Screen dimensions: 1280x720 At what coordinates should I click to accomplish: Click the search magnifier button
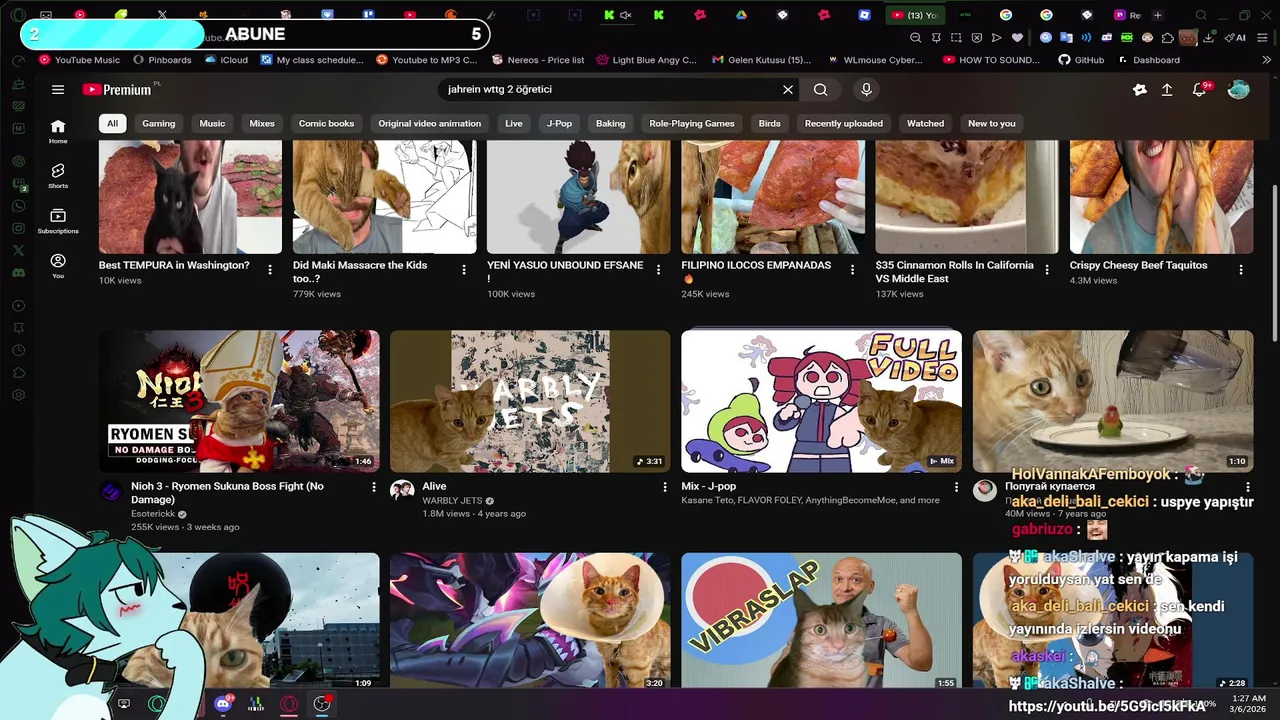click(820, 89)
